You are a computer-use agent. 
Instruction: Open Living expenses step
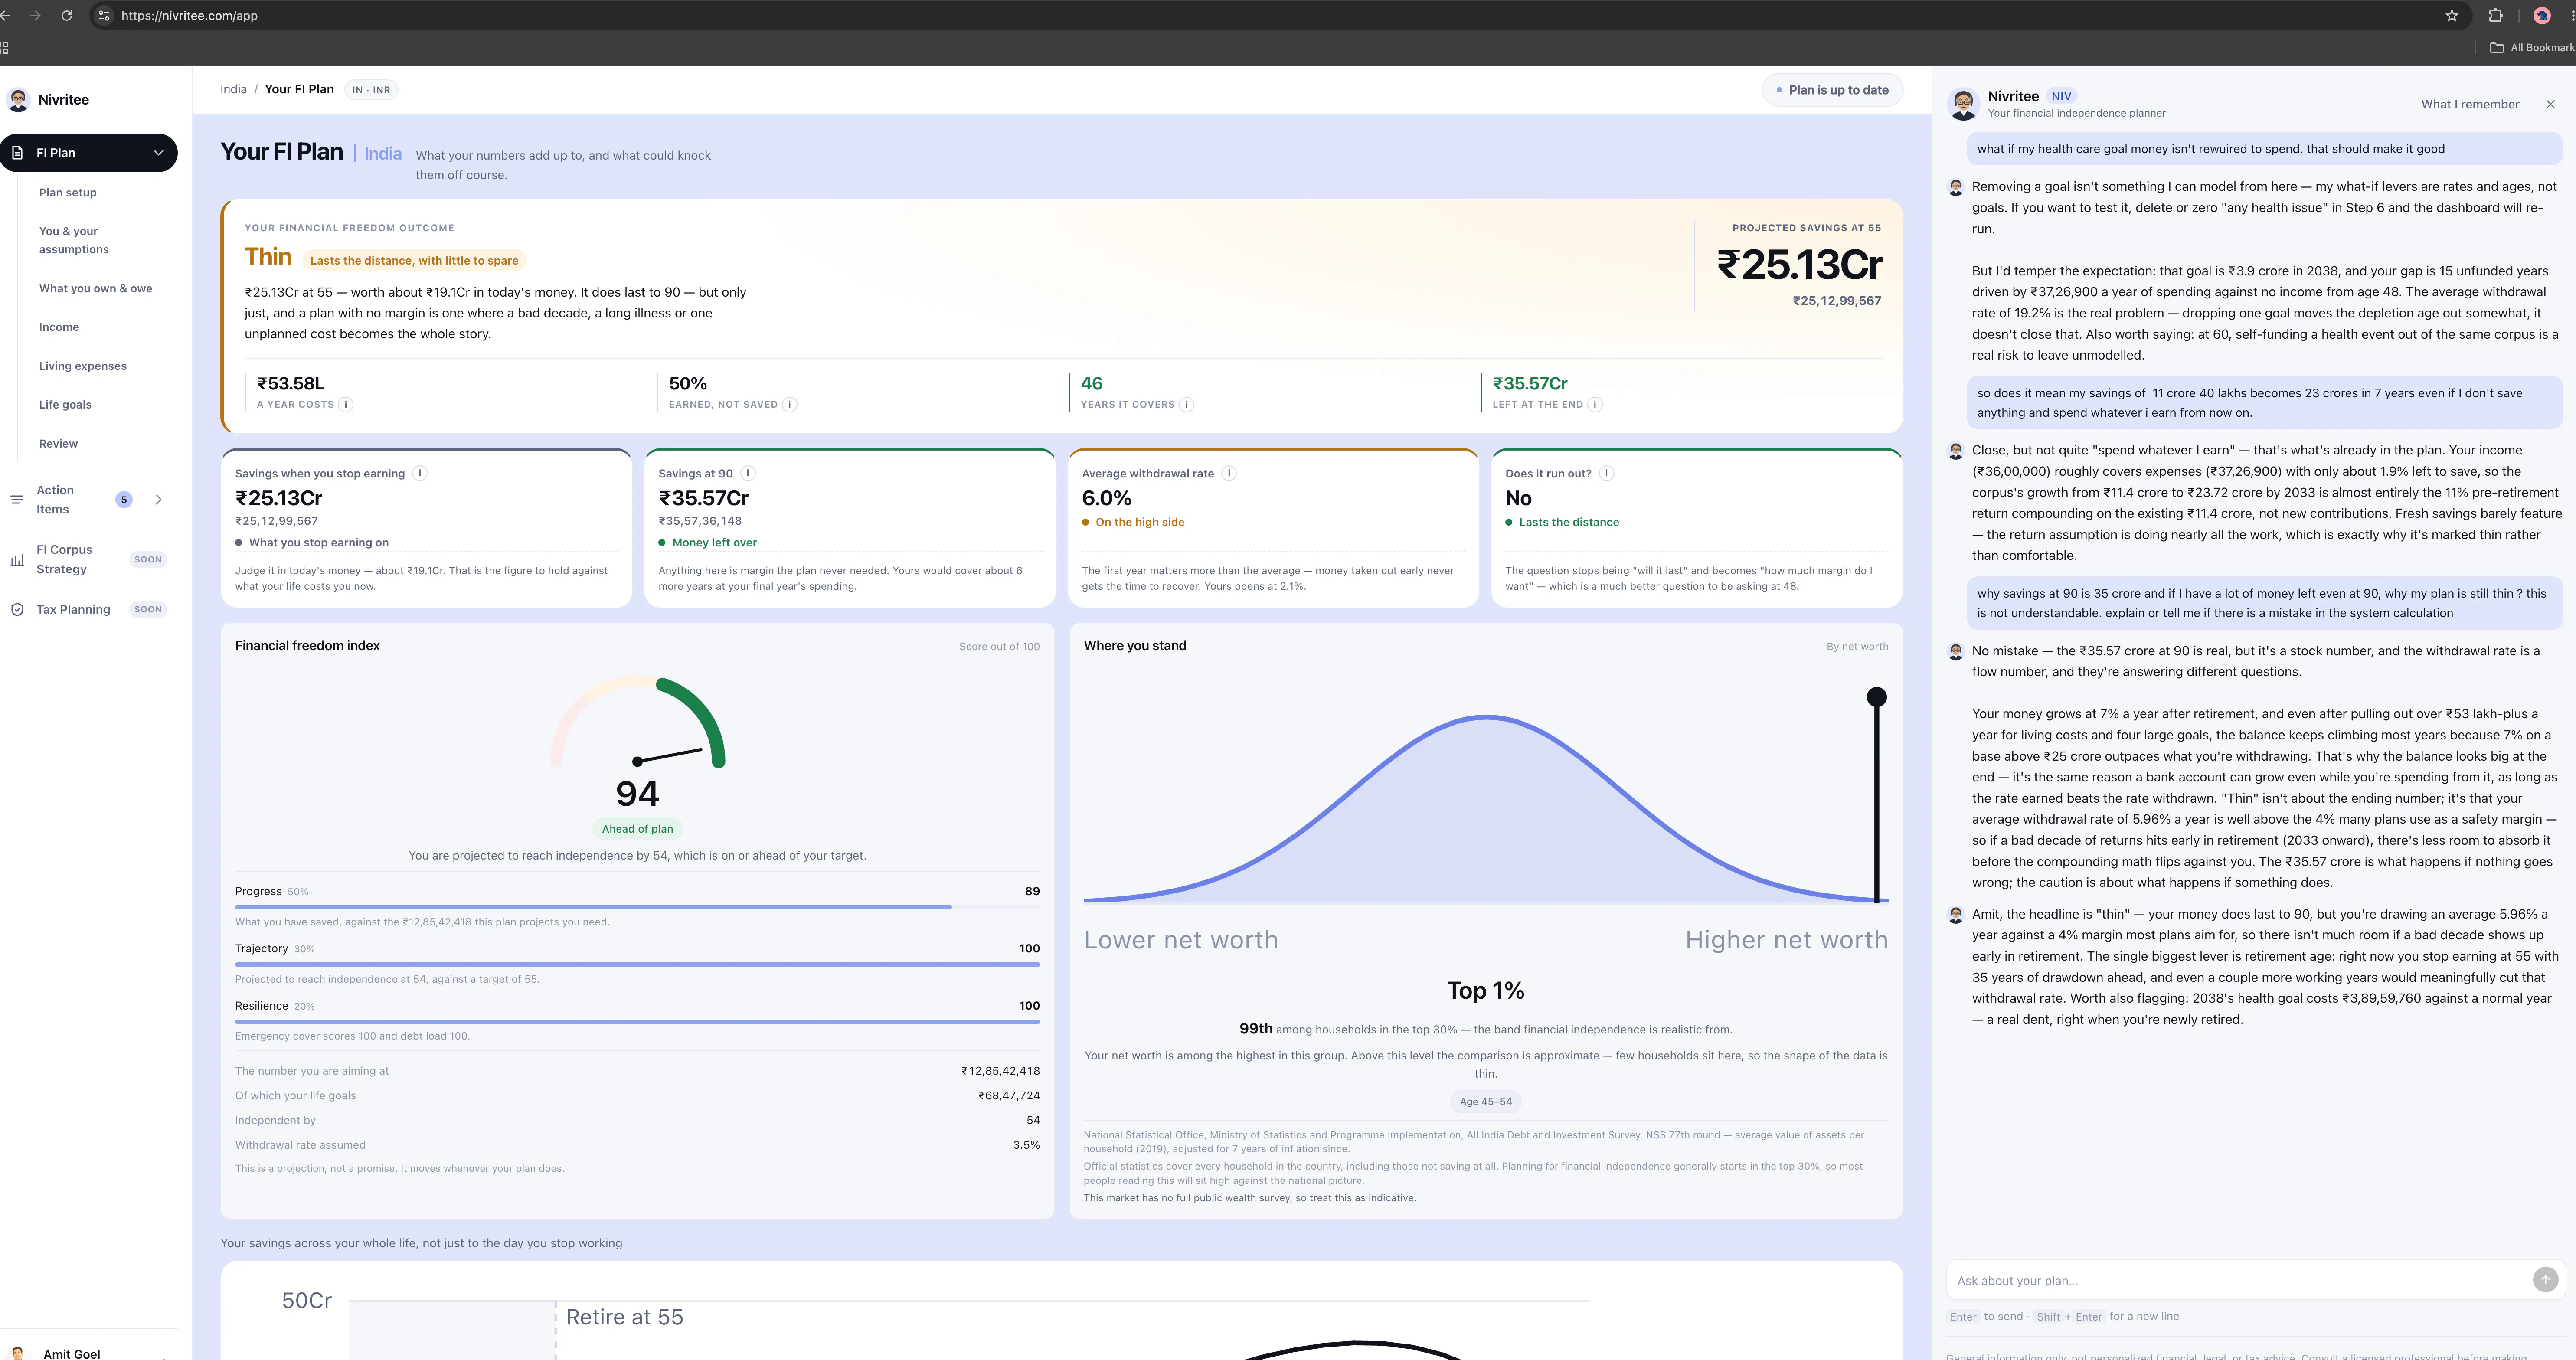pos(83,366)
